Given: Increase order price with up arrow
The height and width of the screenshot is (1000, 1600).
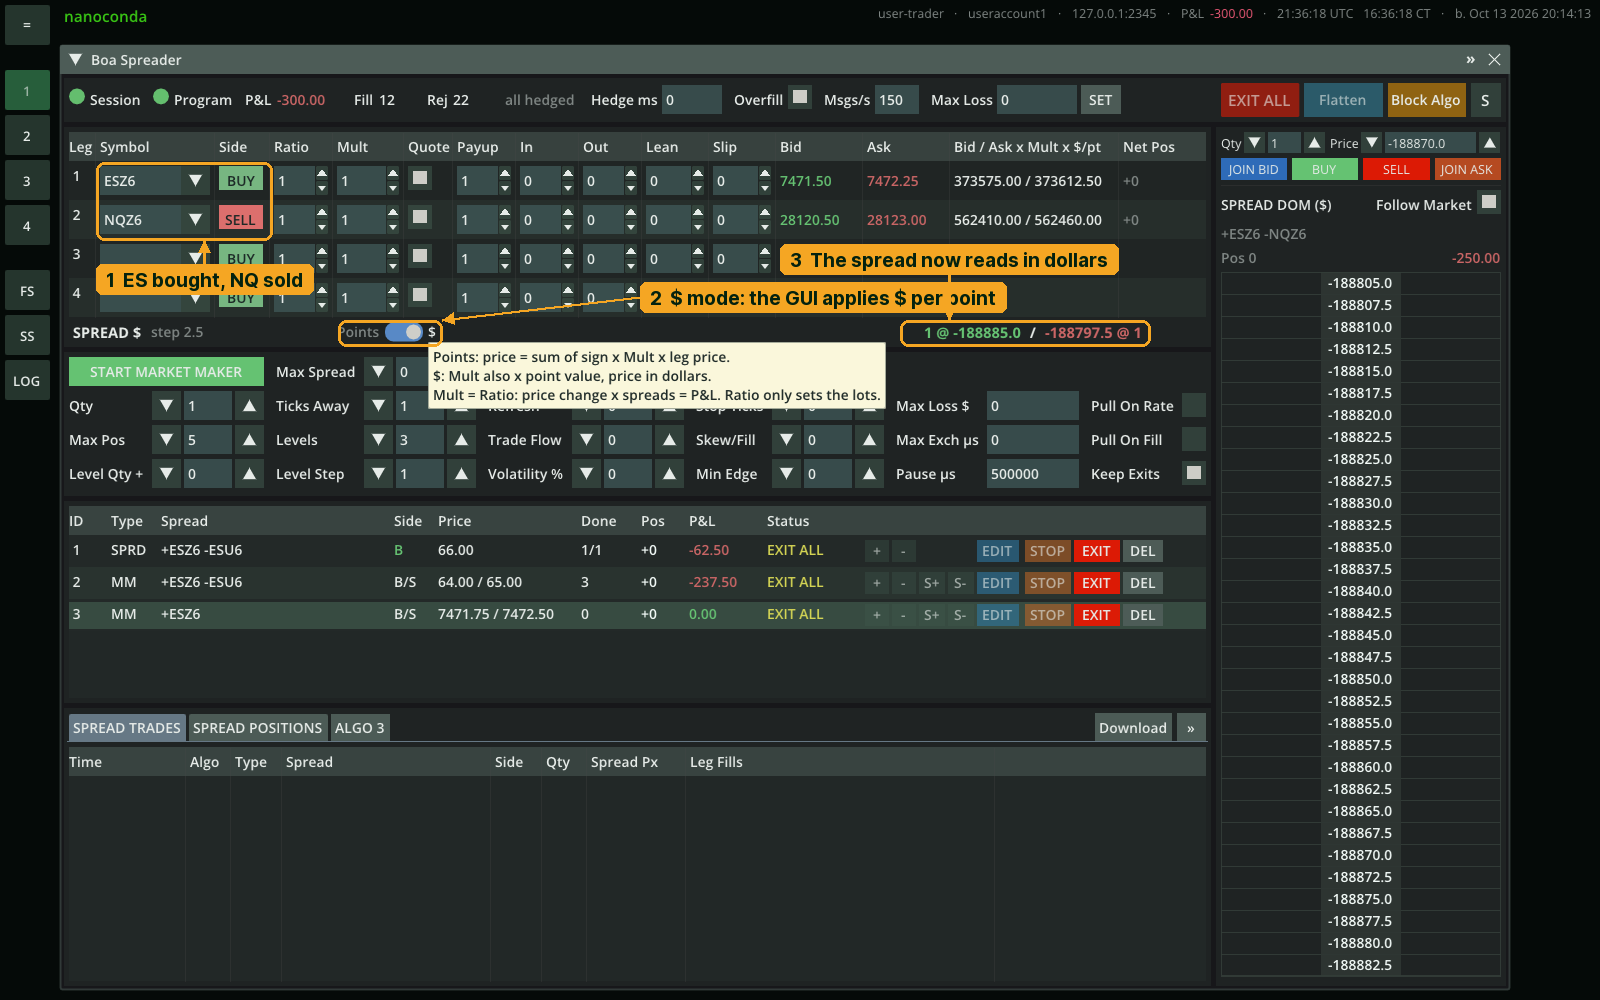Looking at the screenshot, I should 1489,143.
